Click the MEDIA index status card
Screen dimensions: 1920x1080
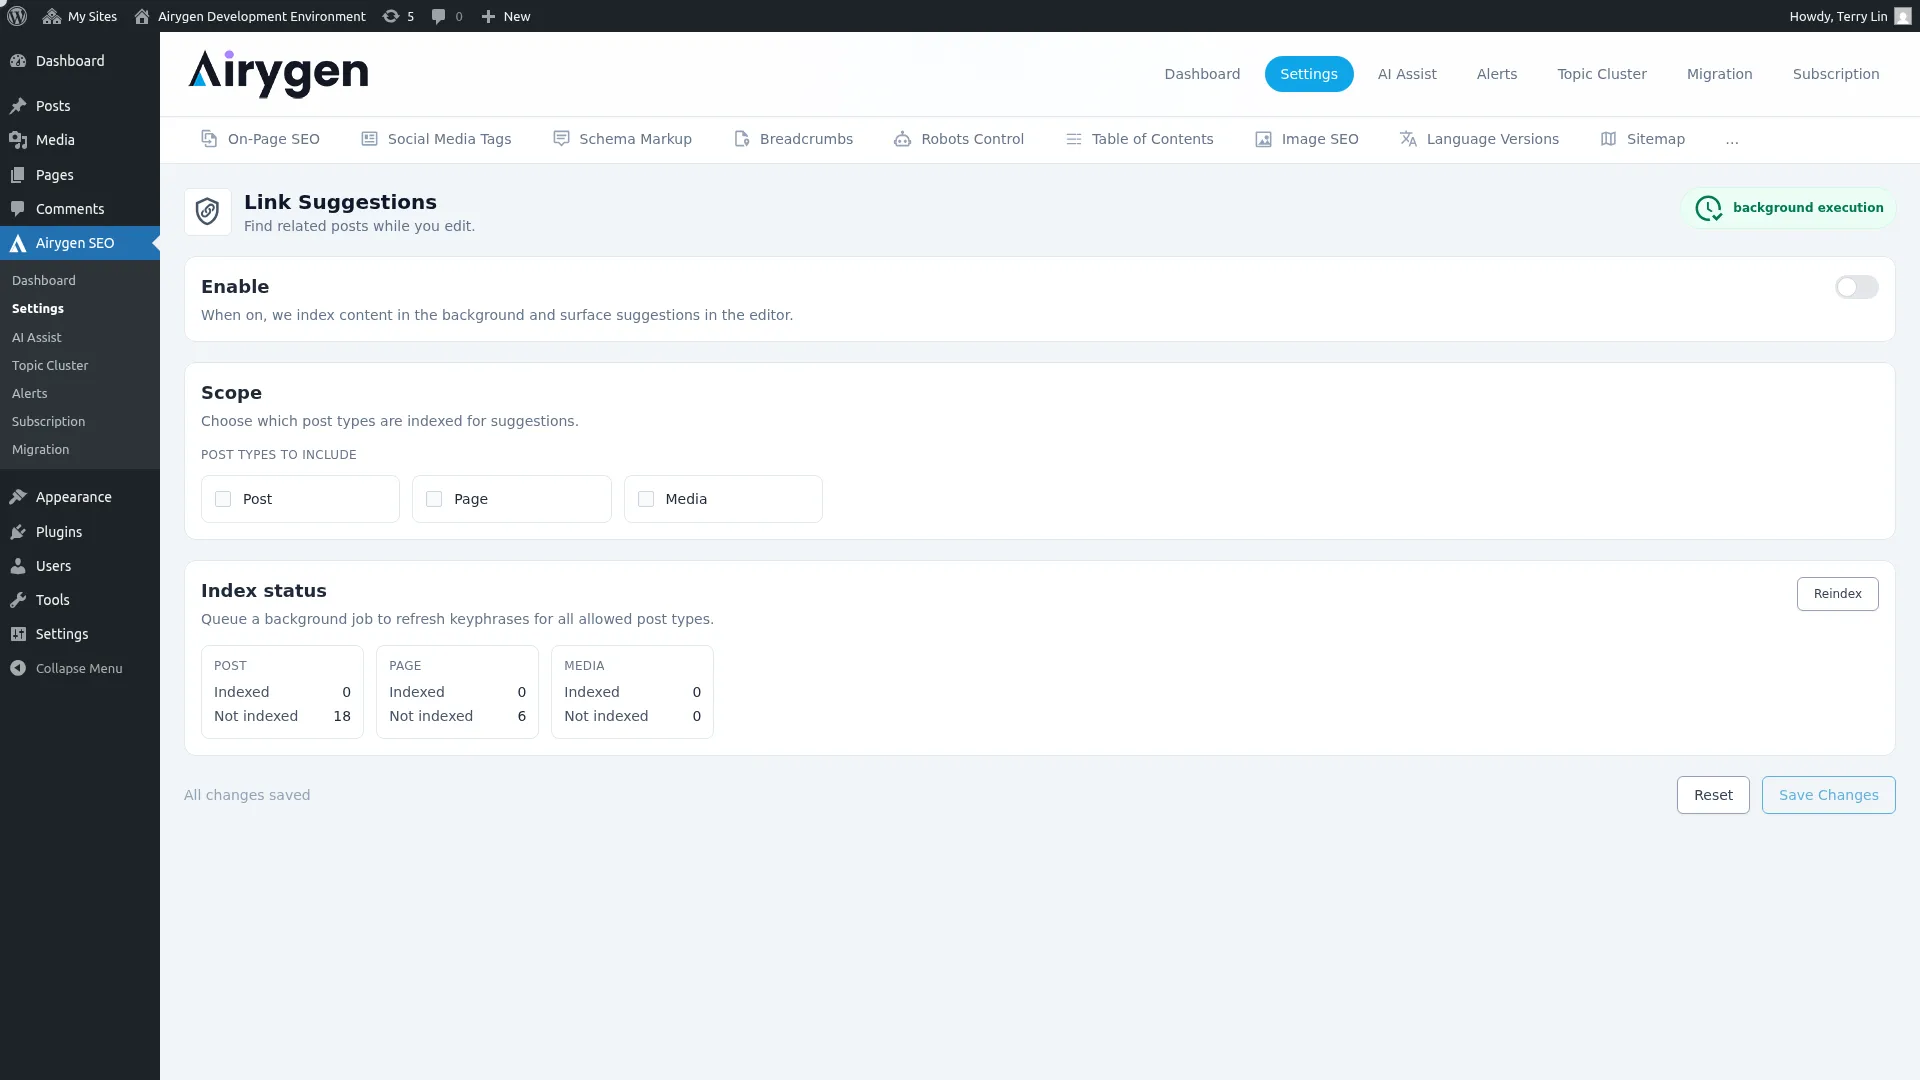coord(632,692)
